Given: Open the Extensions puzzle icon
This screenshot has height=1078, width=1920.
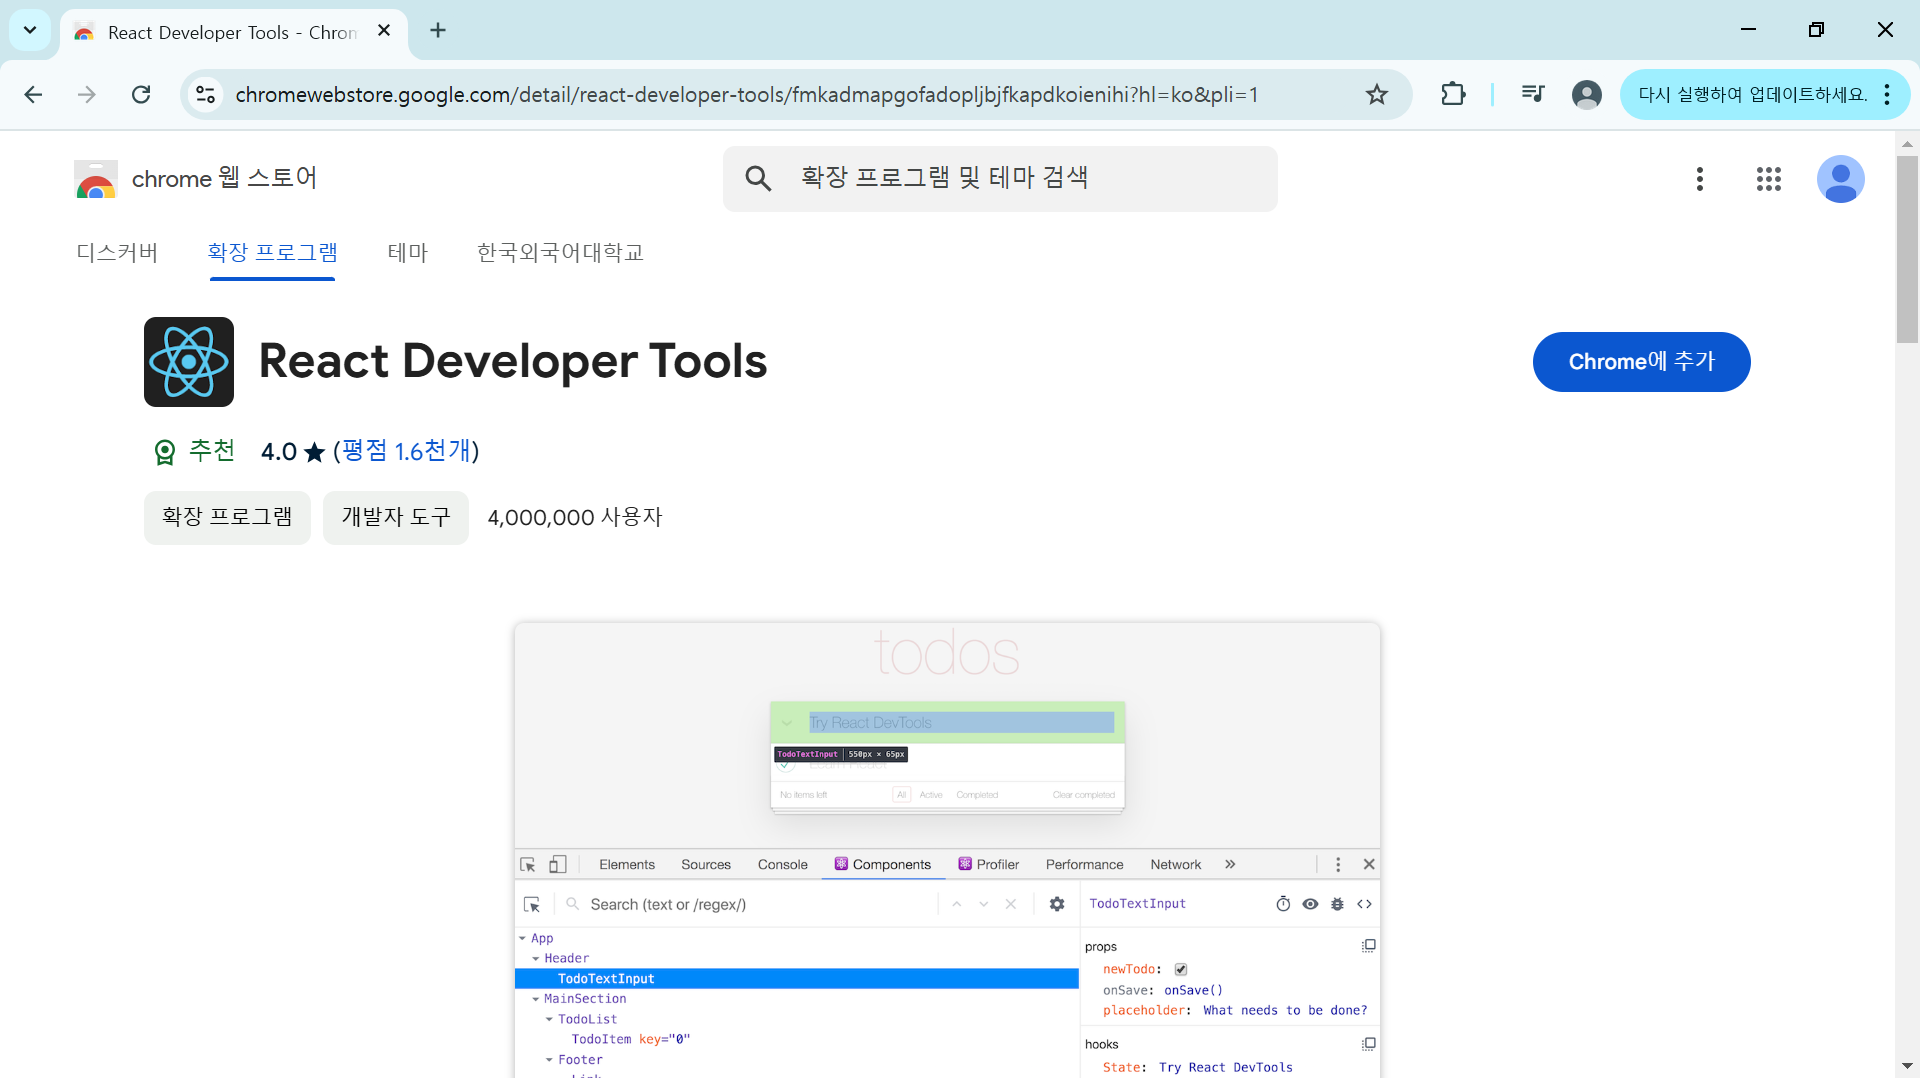Looking at the screenshot, I should click(x=1453, y=94).
